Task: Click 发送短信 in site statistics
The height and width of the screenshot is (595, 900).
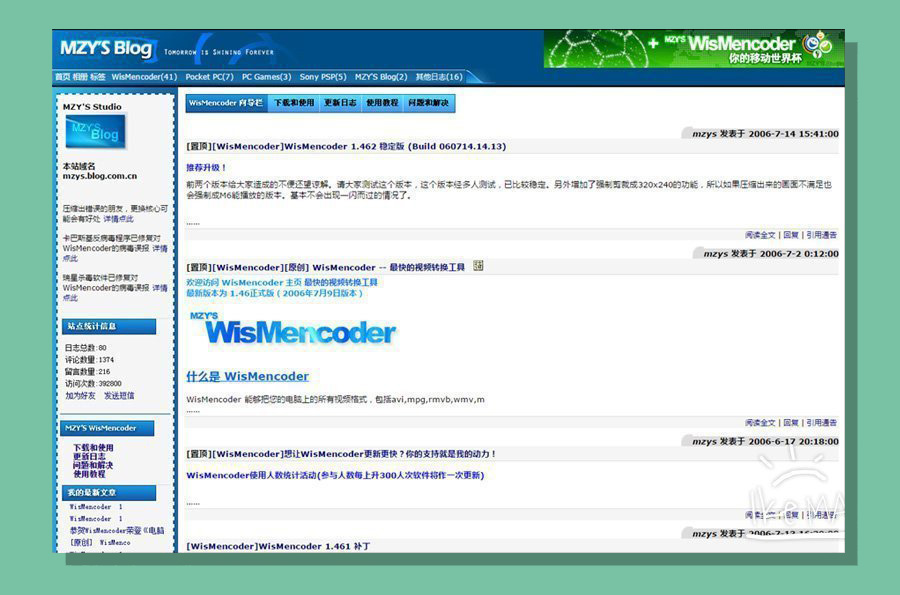Action: pos(119,396)
